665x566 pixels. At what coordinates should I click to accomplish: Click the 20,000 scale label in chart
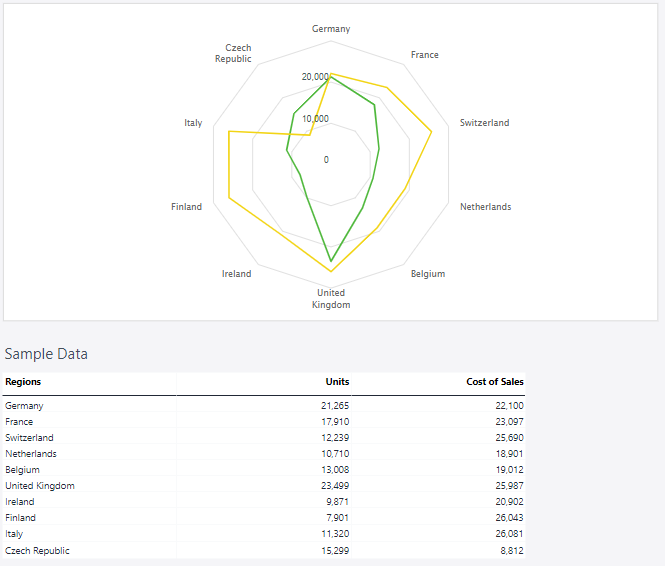(x=315, y=77)
